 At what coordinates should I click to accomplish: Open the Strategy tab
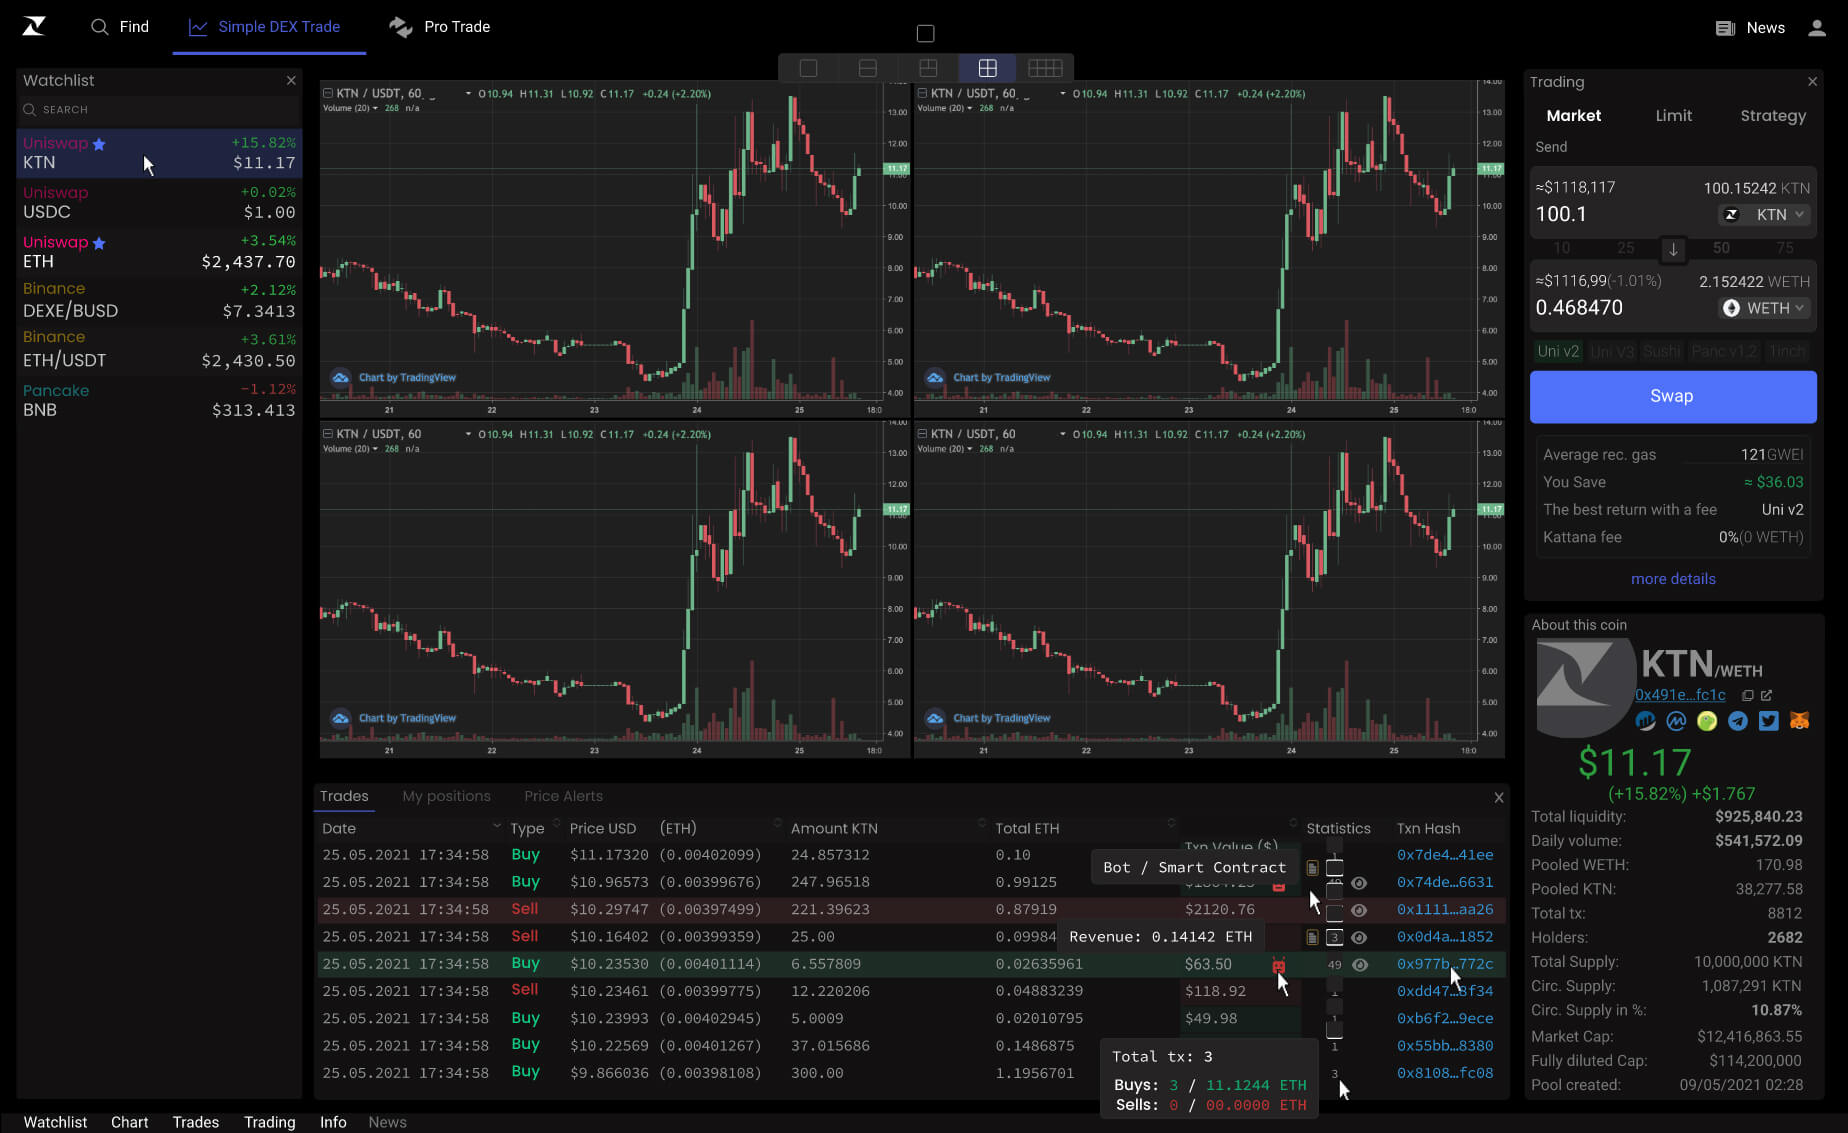tap(1773, 116)
